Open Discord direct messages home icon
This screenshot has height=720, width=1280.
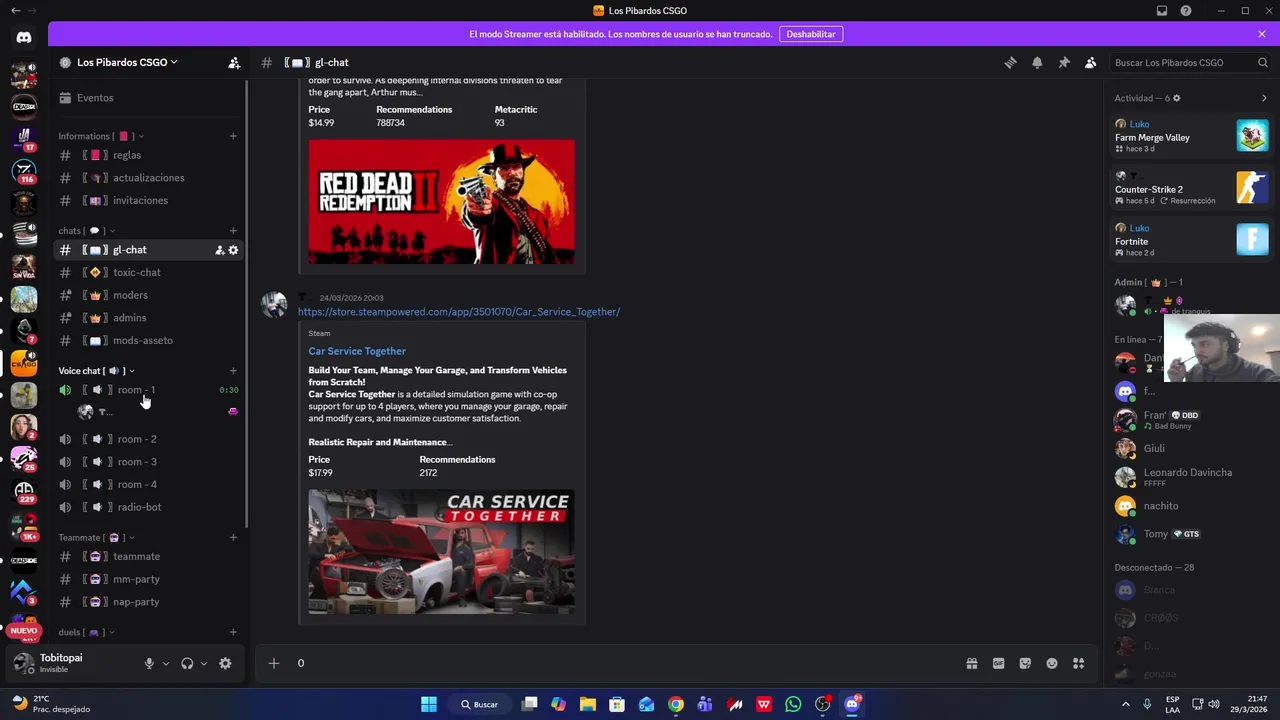pyautogui.click(x=24, y=38)
